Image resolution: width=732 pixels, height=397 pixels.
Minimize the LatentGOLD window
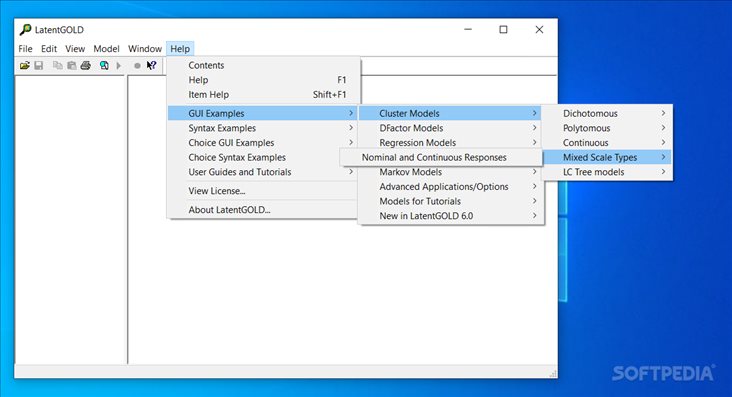coord(468,29)
